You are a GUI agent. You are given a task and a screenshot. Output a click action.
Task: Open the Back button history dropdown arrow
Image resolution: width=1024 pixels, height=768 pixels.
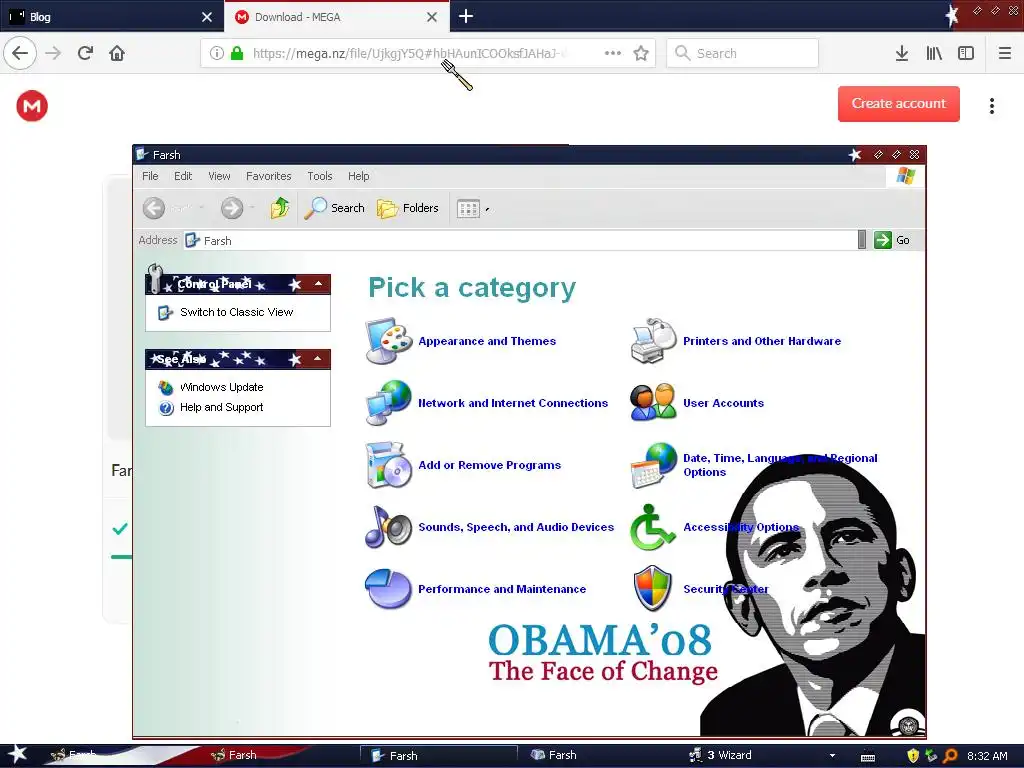coord(202,208)
